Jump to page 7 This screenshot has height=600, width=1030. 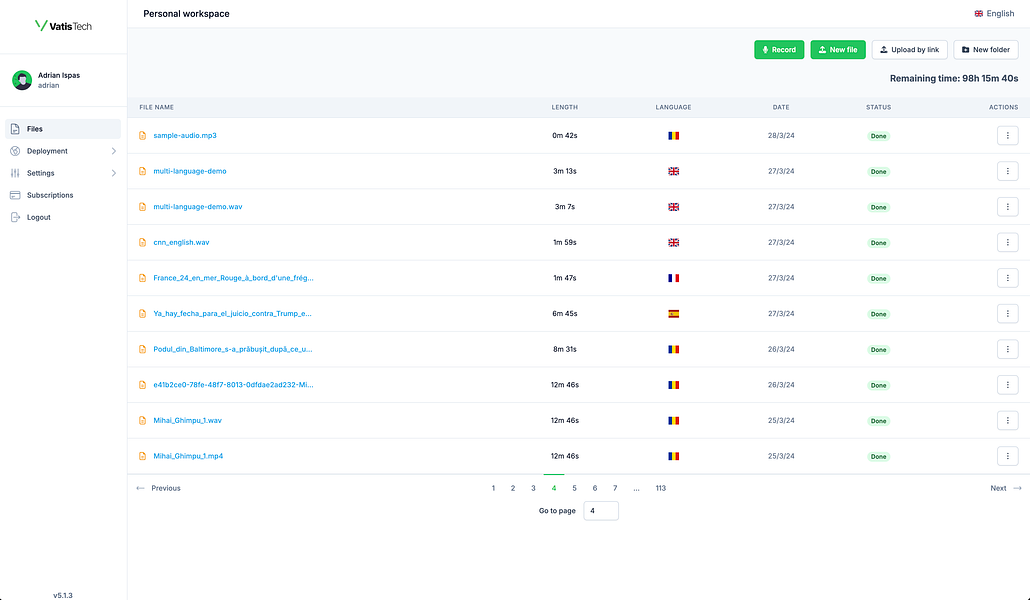coord(615,488)
